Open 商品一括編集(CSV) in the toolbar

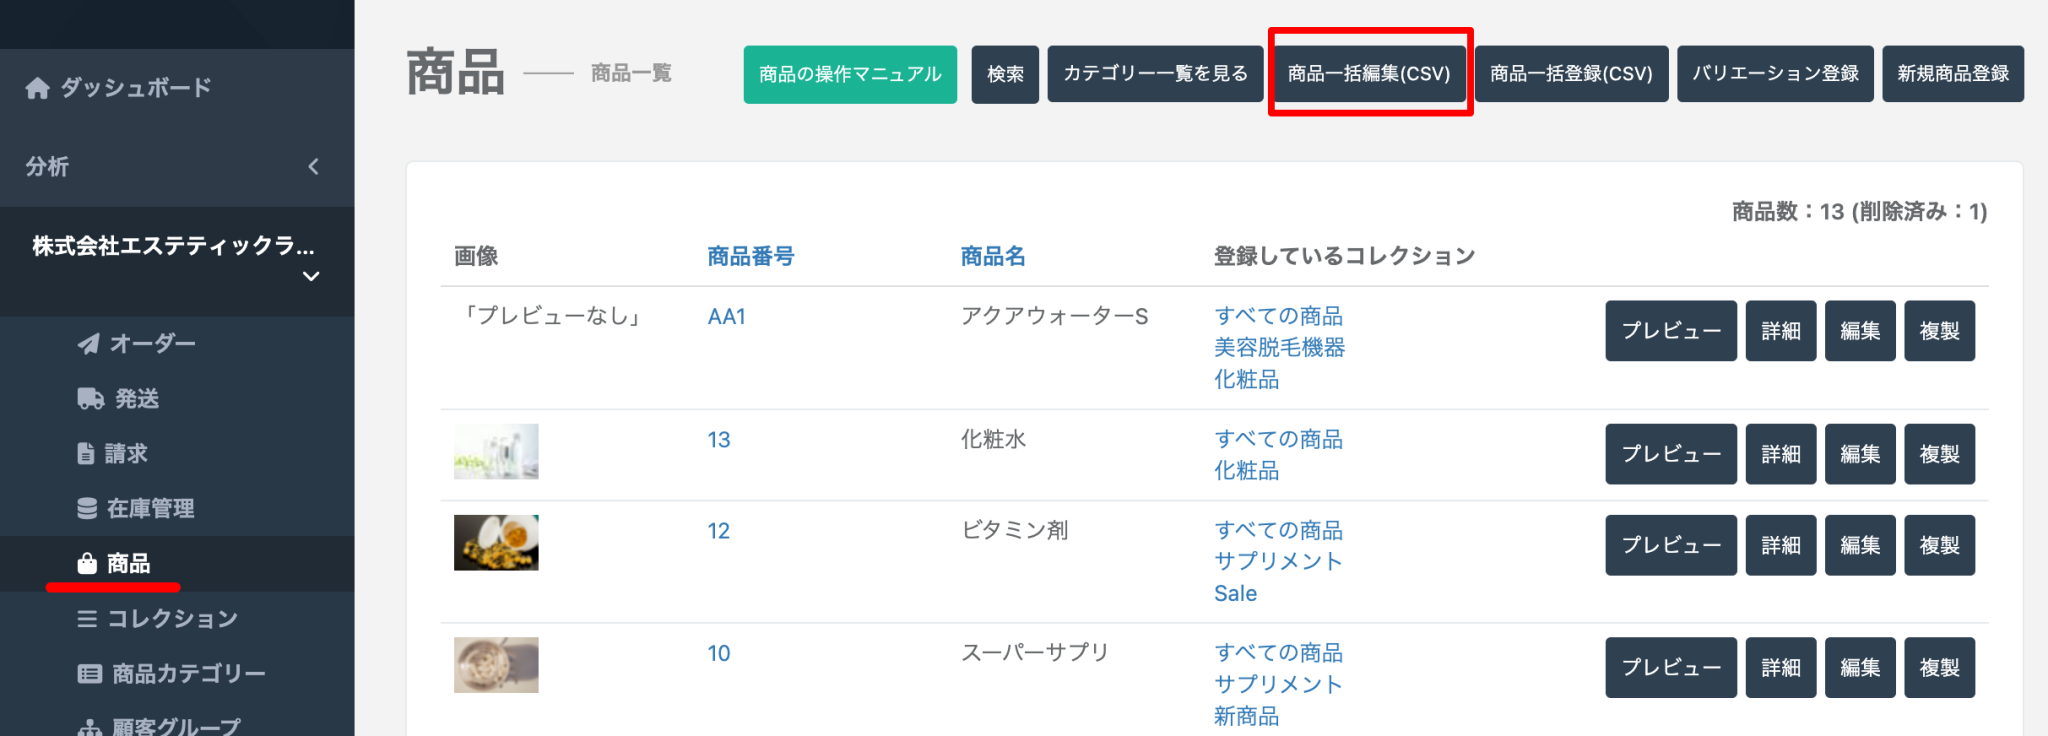coord(1369,74)
